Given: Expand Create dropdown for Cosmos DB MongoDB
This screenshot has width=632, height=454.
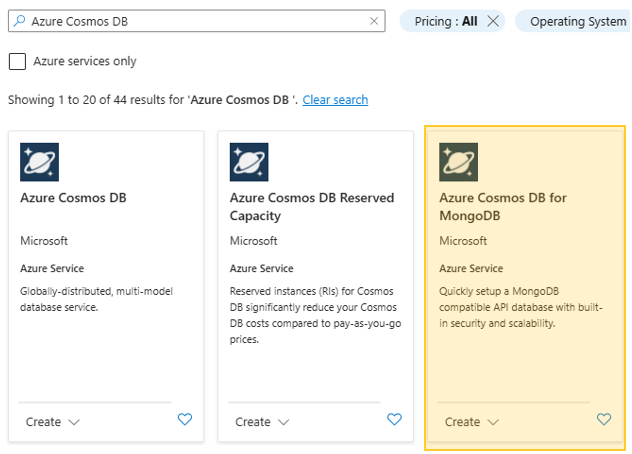Looking at the screenshot, I should pyautogui.click(x=472, y=422).
